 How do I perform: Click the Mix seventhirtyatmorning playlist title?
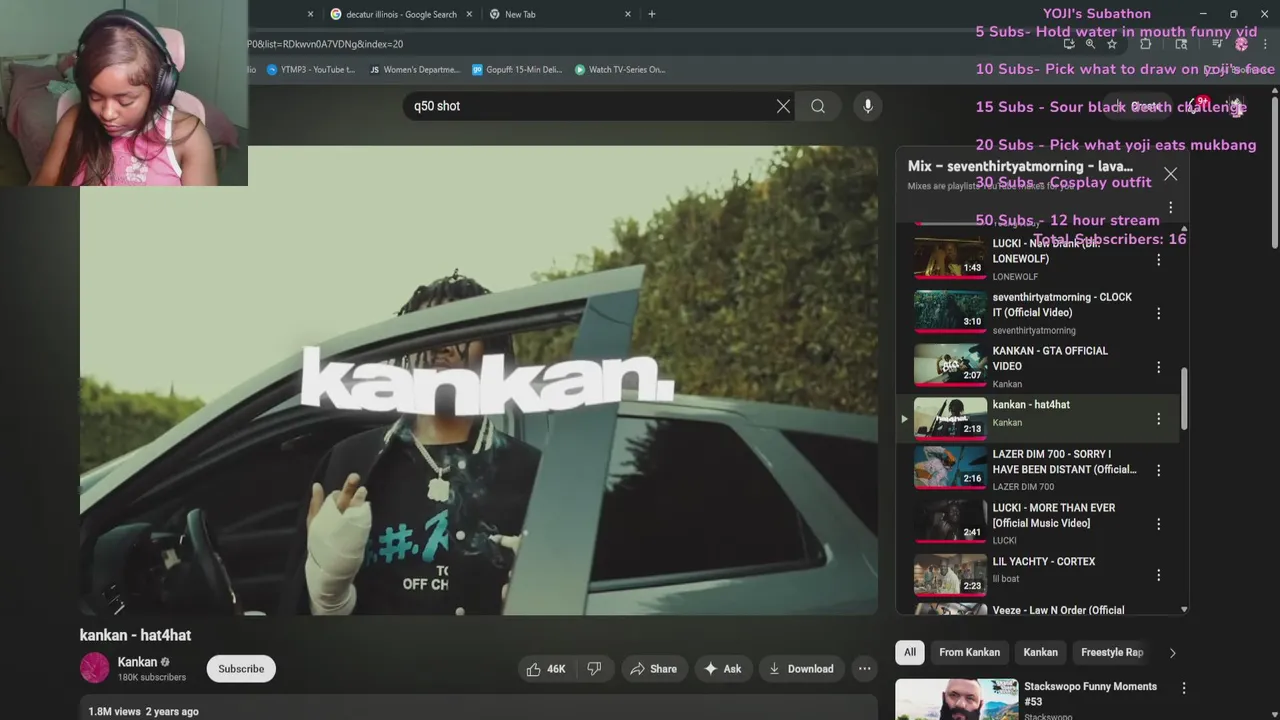[x=1020, y=166]
